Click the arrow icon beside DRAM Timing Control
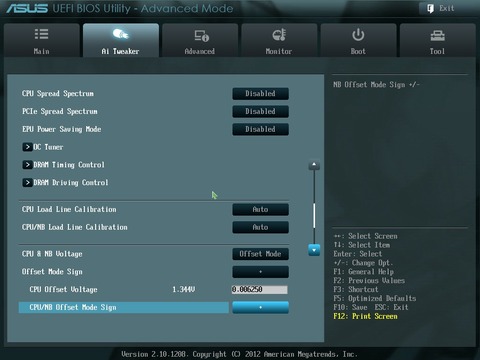 tap(27, 165)
